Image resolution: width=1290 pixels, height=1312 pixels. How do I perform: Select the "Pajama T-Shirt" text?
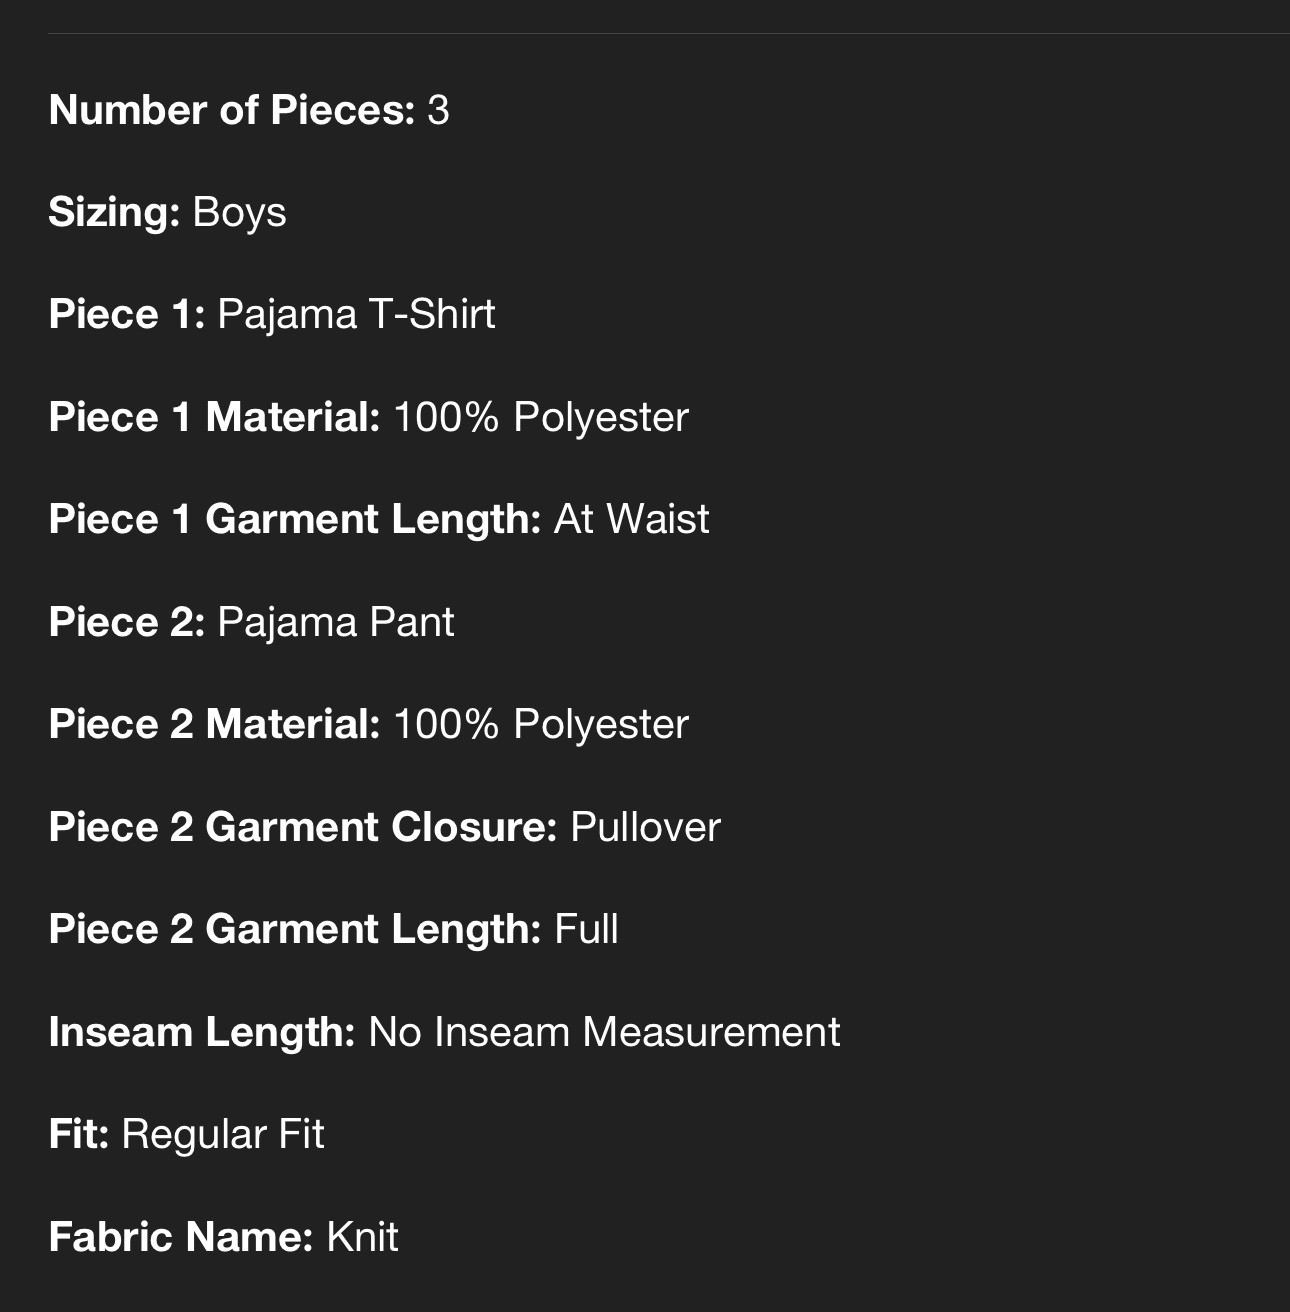pos(356,315)
